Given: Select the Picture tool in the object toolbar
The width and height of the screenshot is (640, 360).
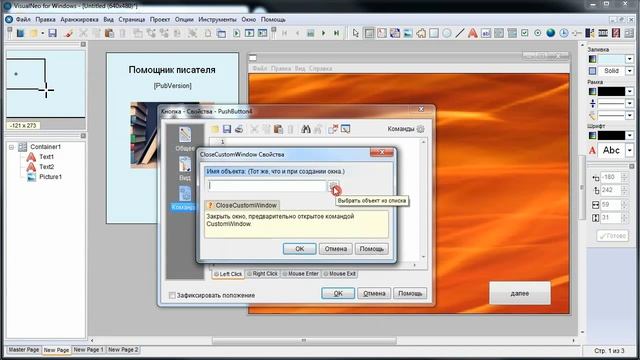Looking at the screenshot, I should pos(408,33).
